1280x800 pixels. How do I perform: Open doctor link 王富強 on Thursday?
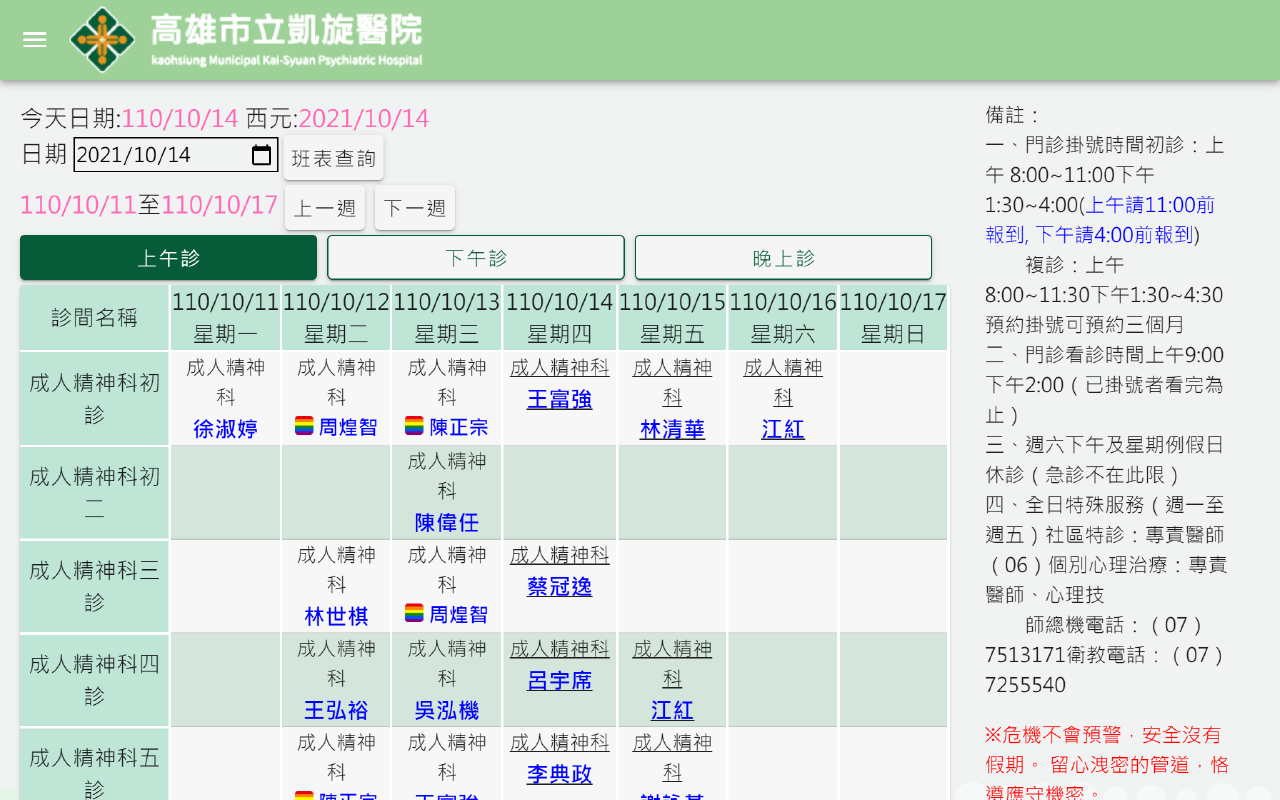(x=560, y=400)
